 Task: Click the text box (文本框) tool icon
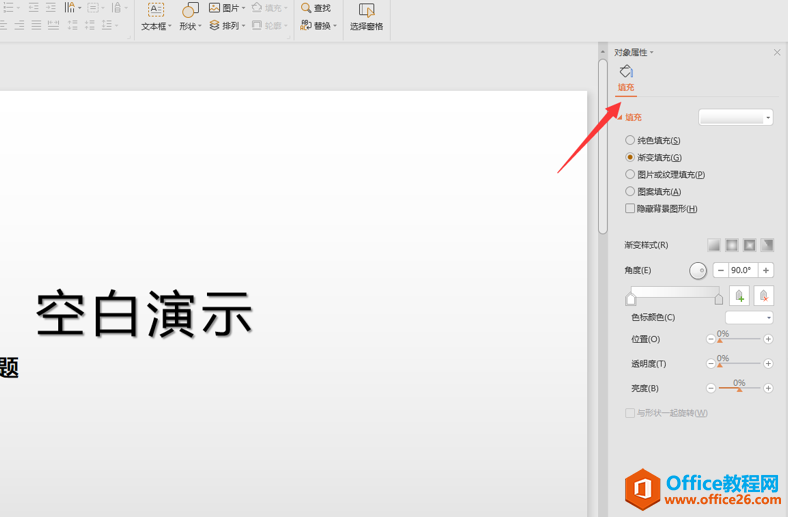click(156, 10)
